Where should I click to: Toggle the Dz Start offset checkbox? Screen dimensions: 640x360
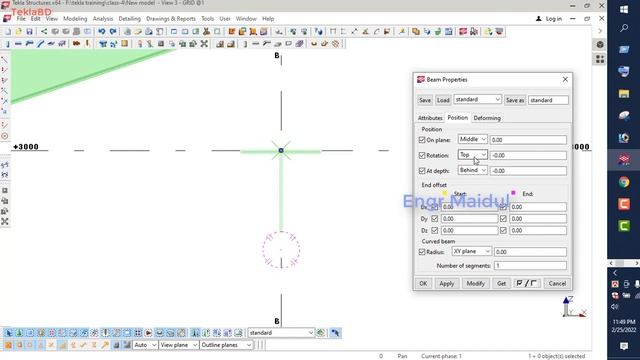[435, 231]
